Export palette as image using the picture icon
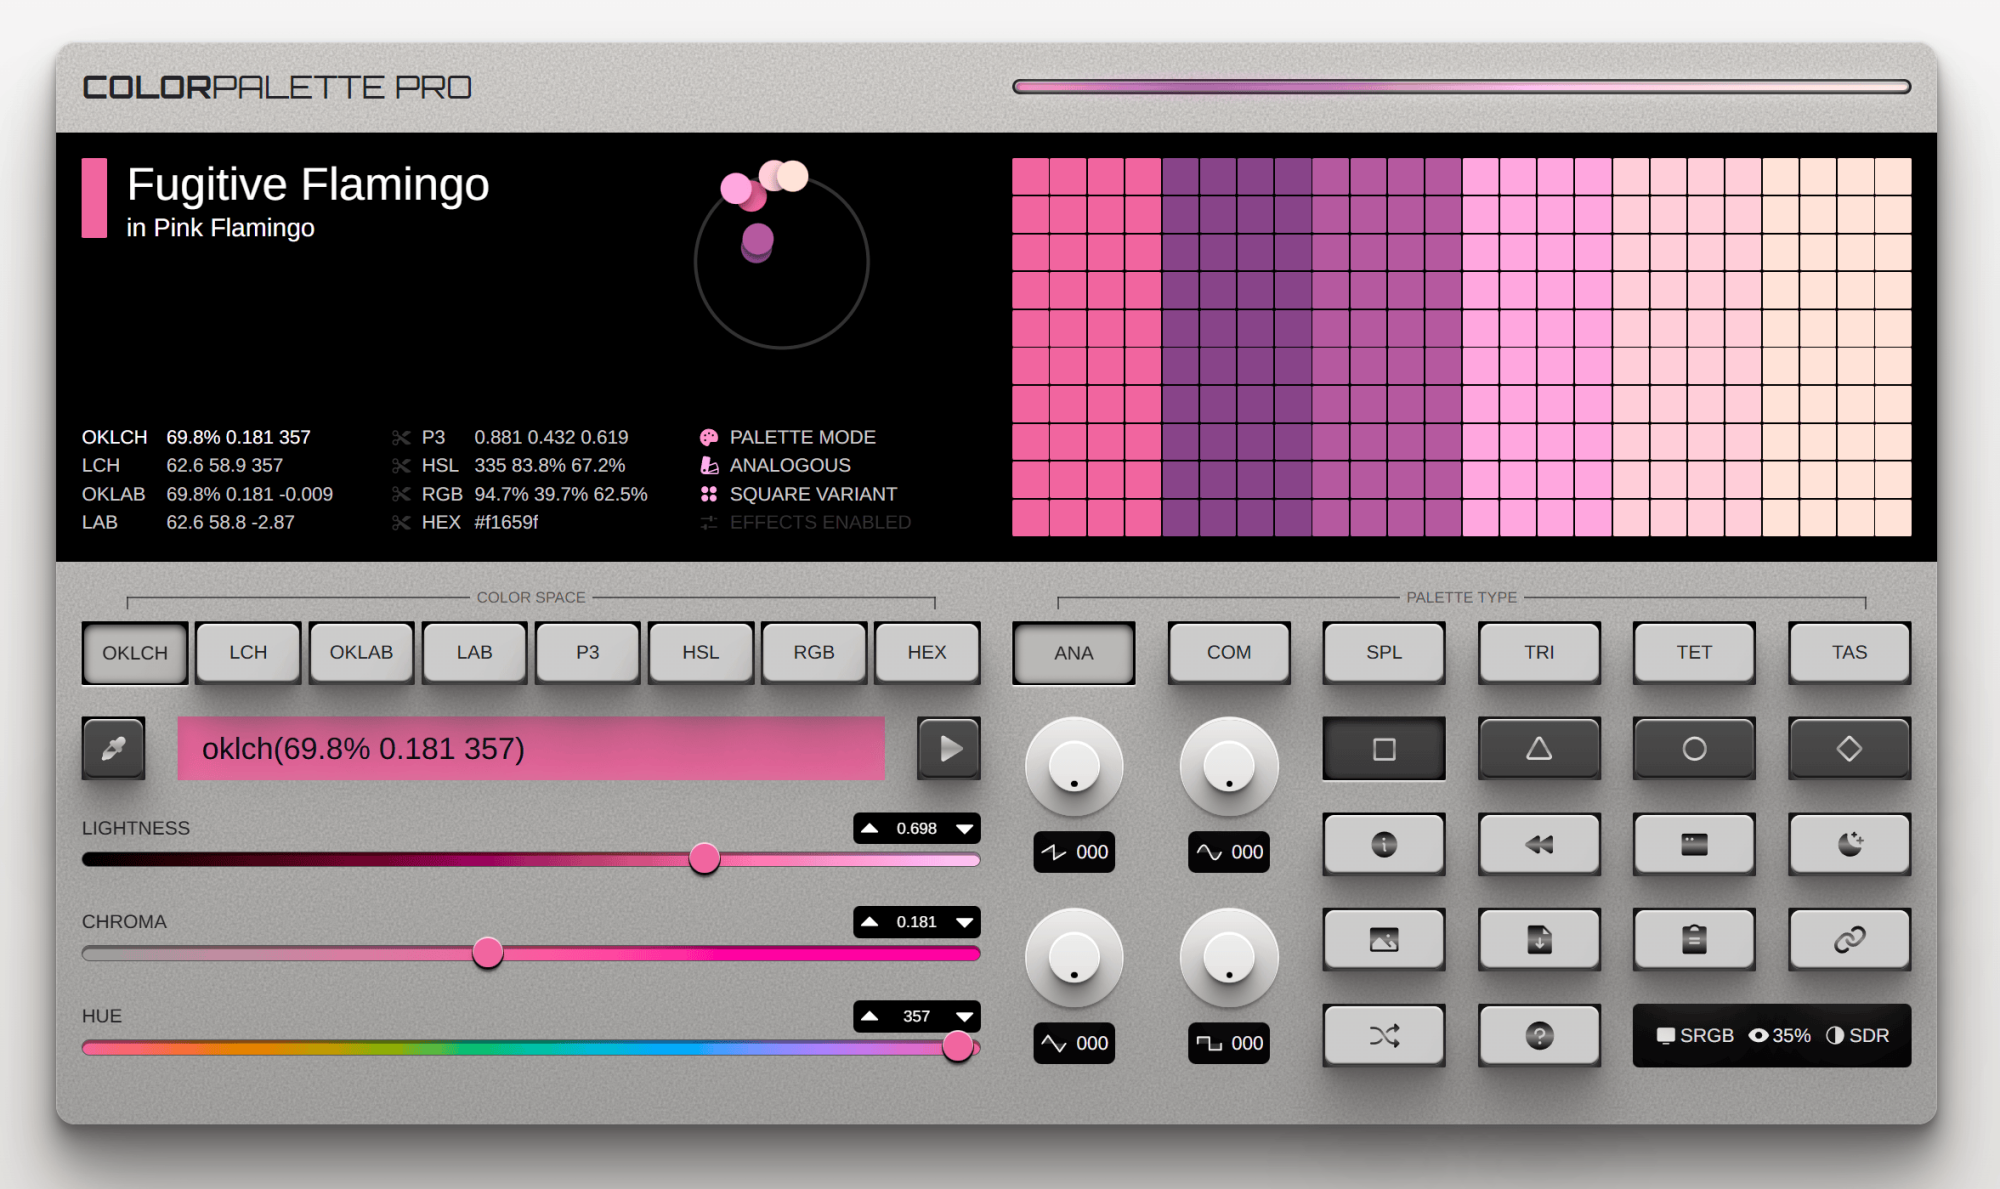 (x=1383, y=940)
